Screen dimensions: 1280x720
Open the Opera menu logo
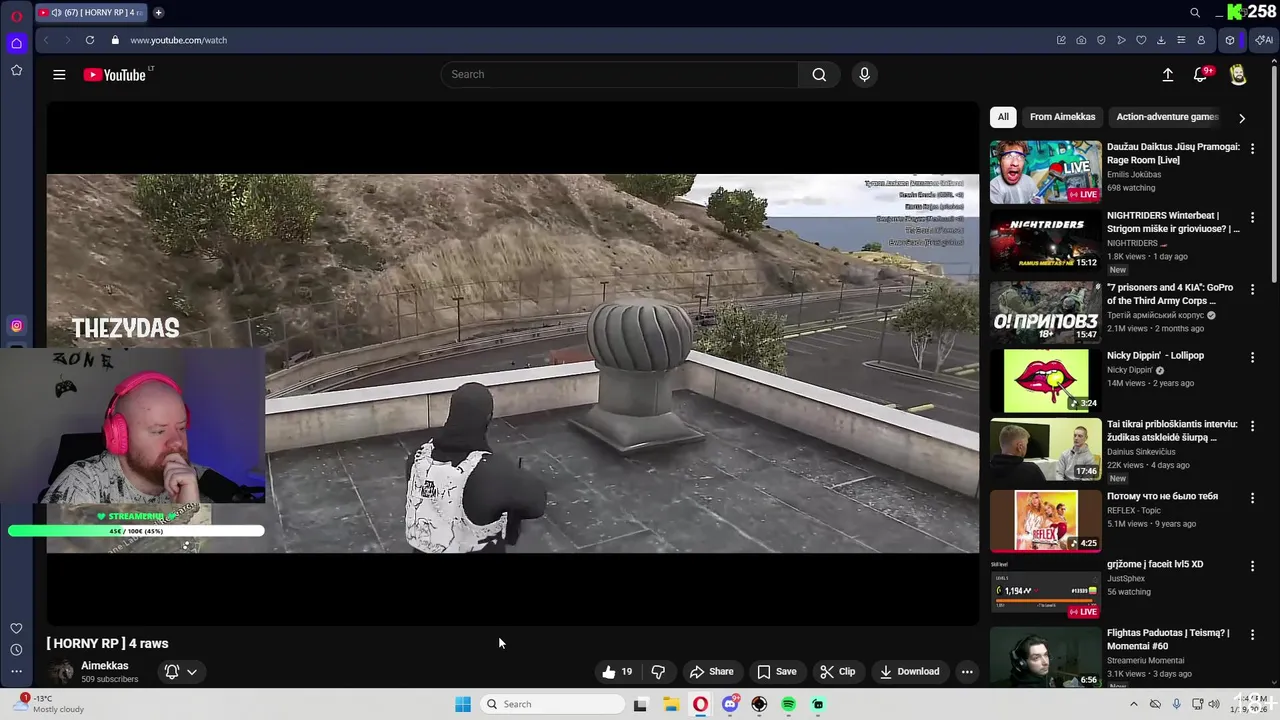tap(16, 16)
